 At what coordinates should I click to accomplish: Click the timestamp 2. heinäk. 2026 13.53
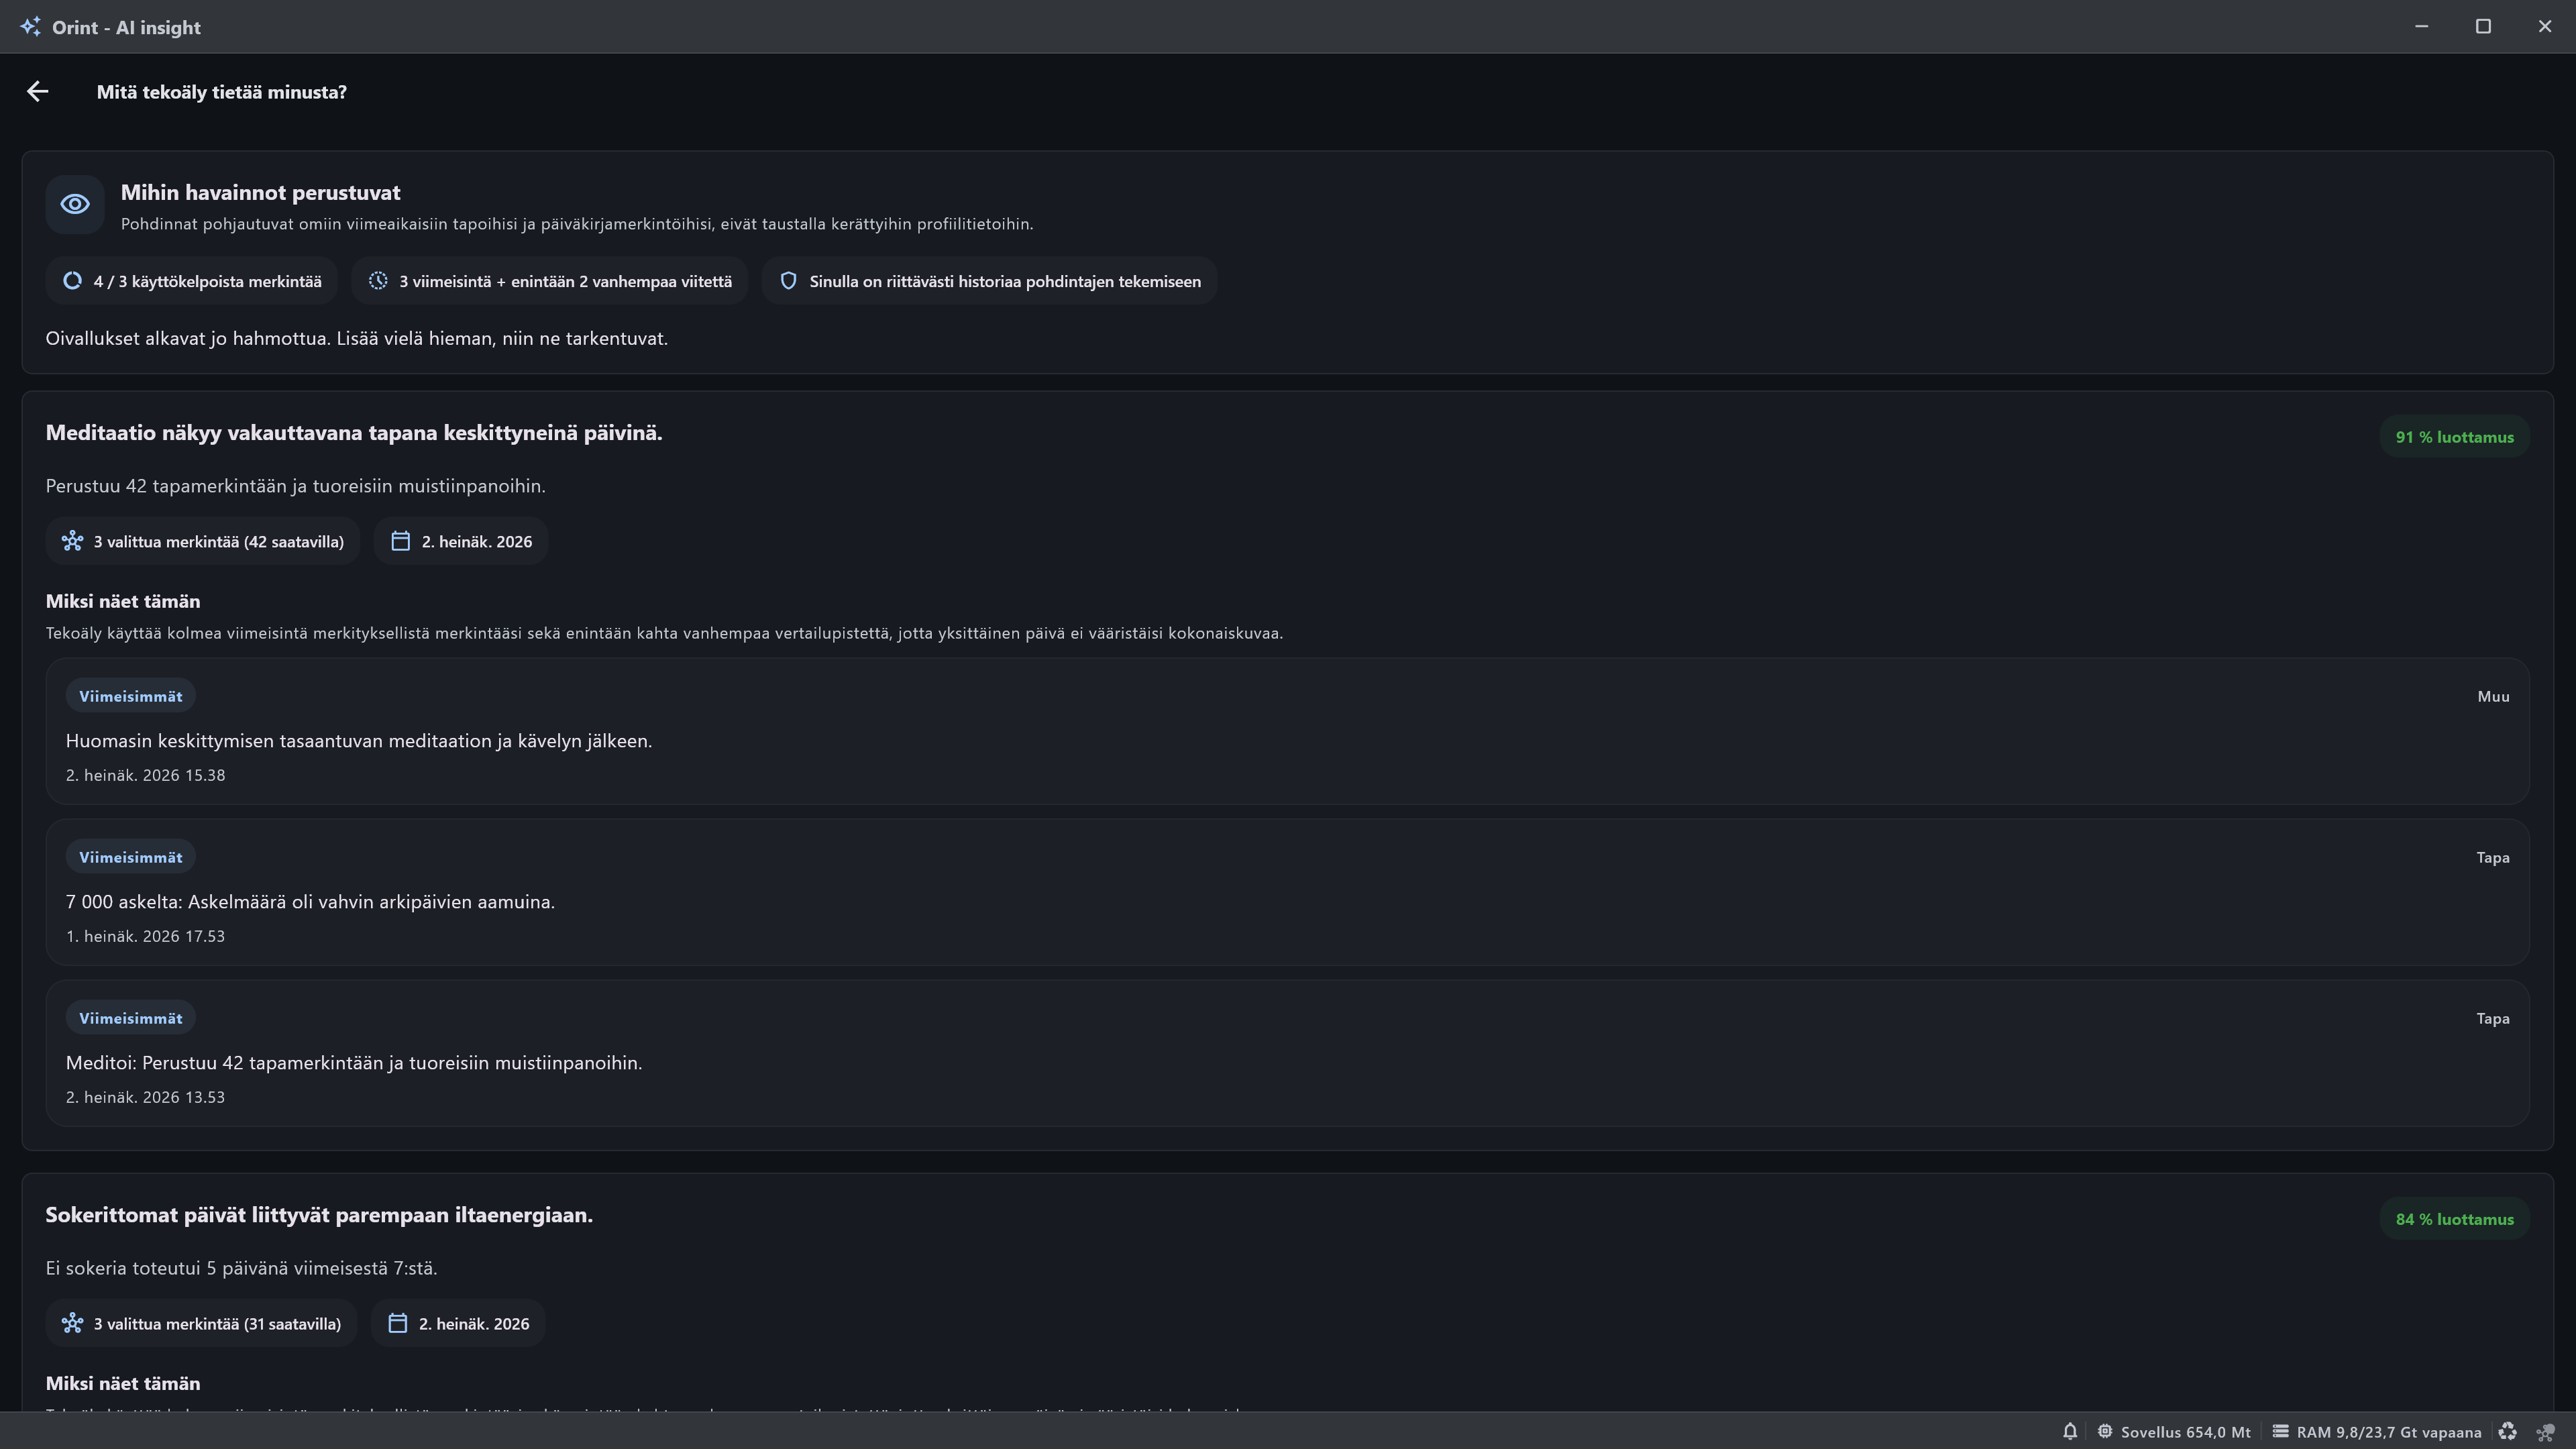tap(146, 1097)
